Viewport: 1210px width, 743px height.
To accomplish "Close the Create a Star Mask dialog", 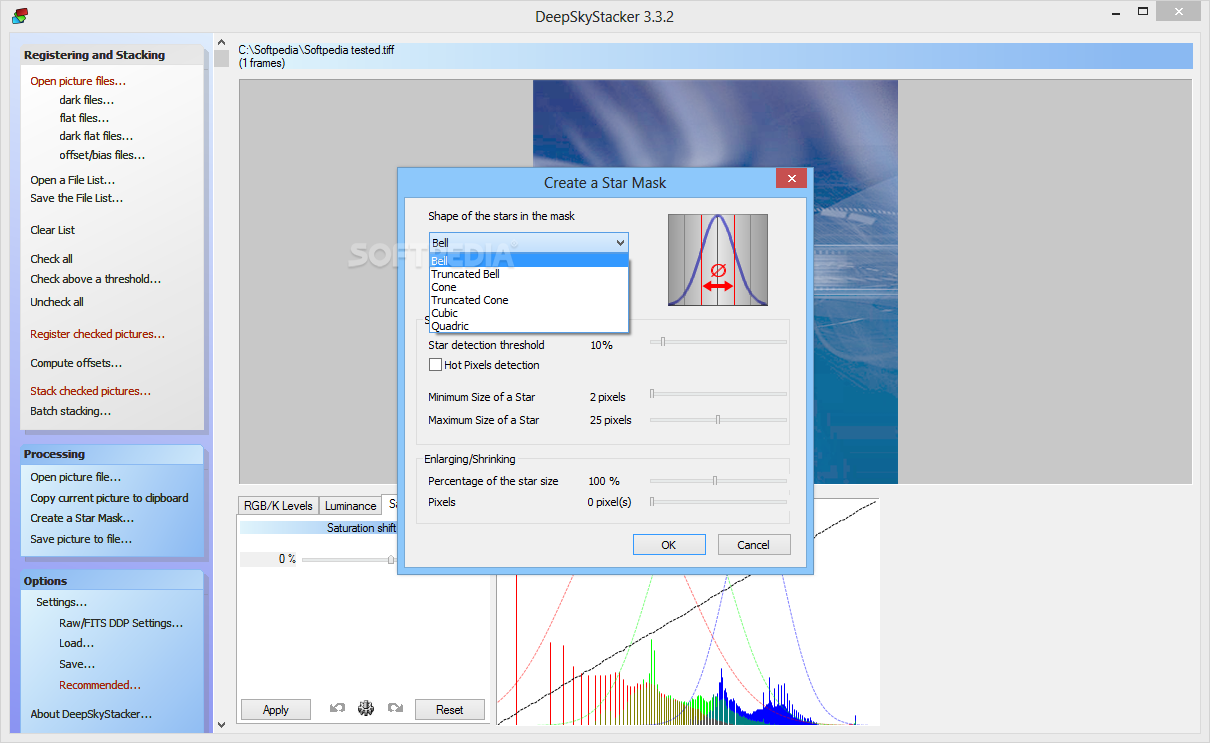I will 791,179.
